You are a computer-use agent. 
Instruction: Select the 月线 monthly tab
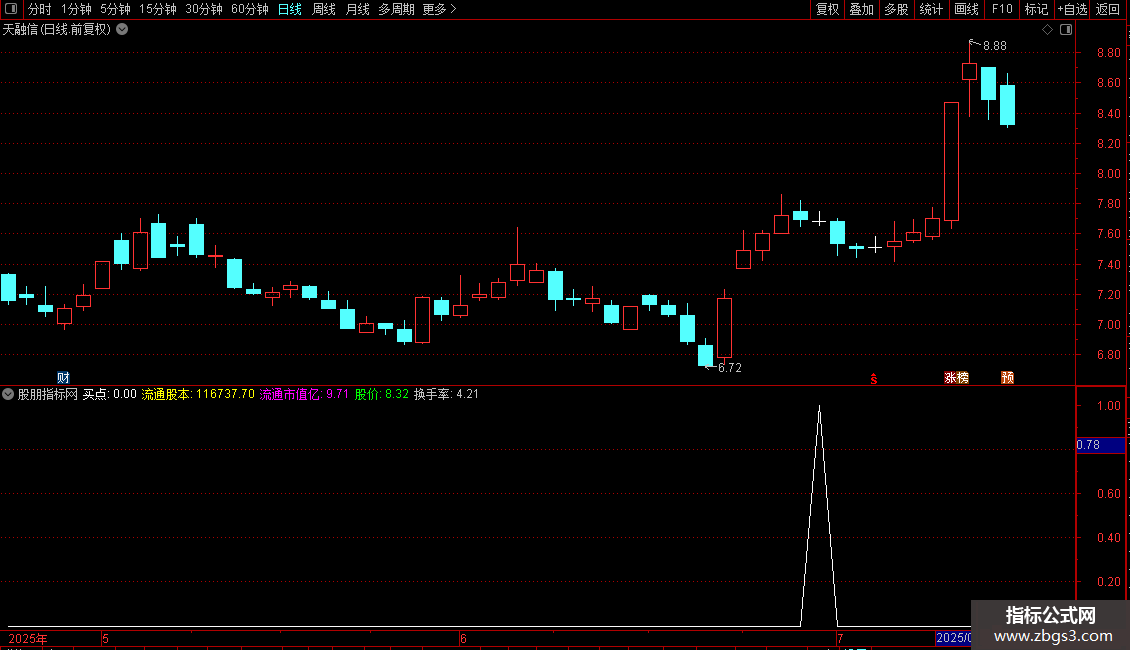click(x=357, y=9)
